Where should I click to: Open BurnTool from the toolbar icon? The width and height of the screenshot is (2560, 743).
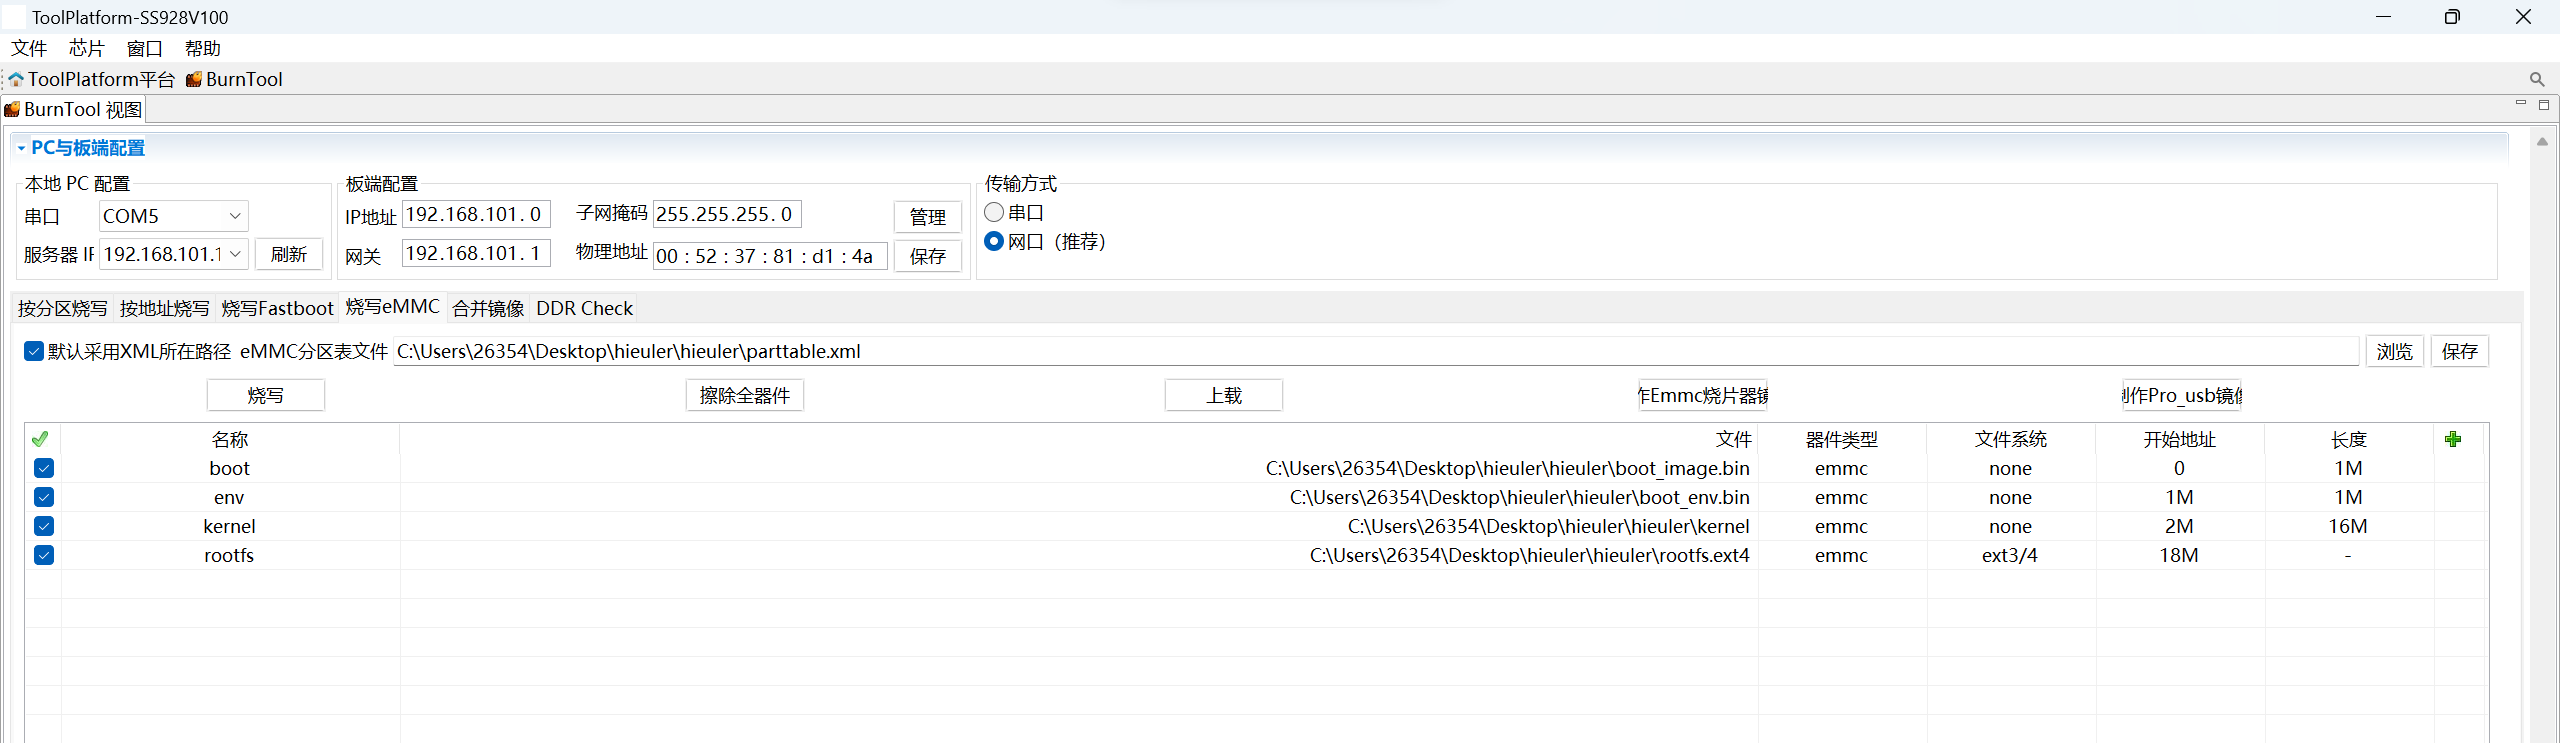[194, 79]
